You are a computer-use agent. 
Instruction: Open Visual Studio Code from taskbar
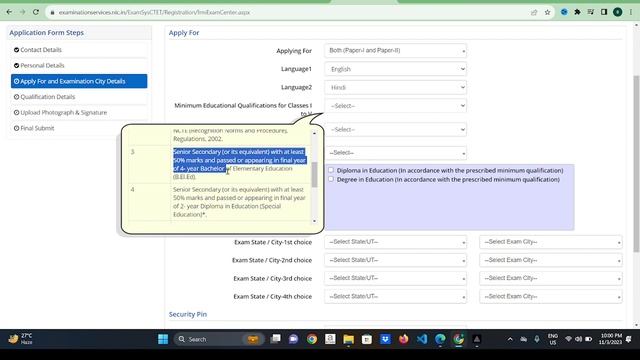[422, 339]
